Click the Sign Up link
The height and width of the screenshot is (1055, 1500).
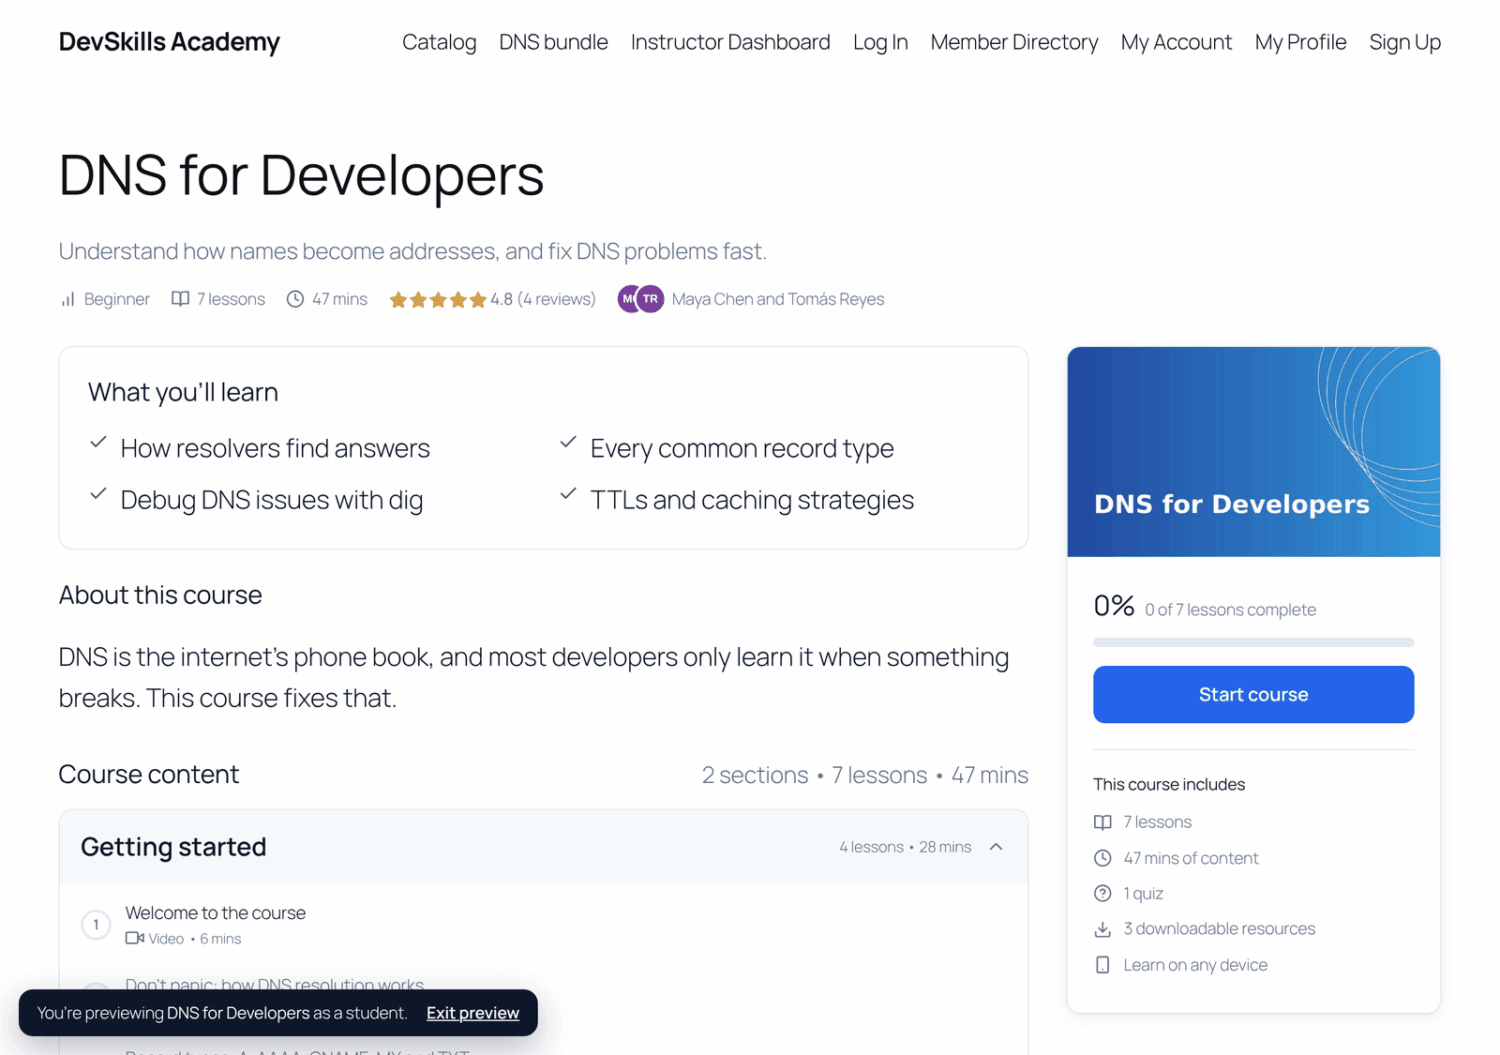click(x=1404, y=42)
